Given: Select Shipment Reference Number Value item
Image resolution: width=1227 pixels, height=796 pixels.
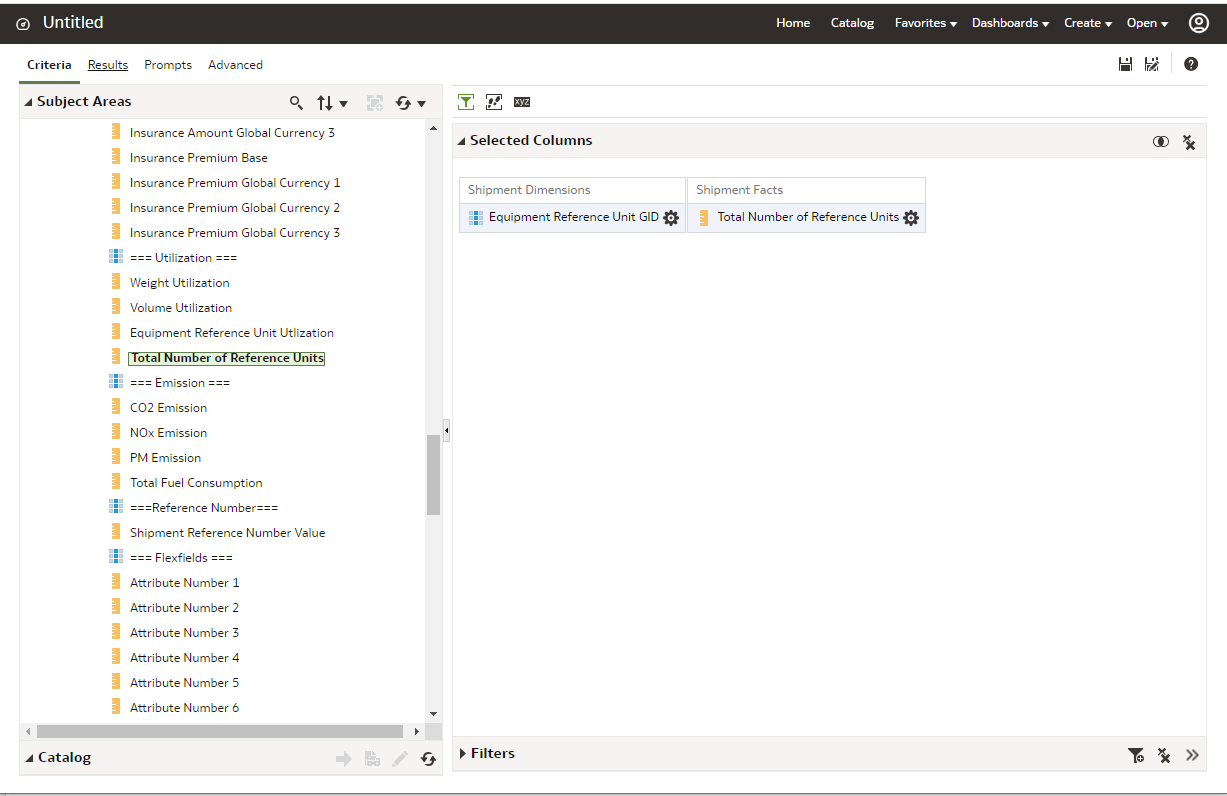Looking at the screenshot, I should [x=228, y=533].
